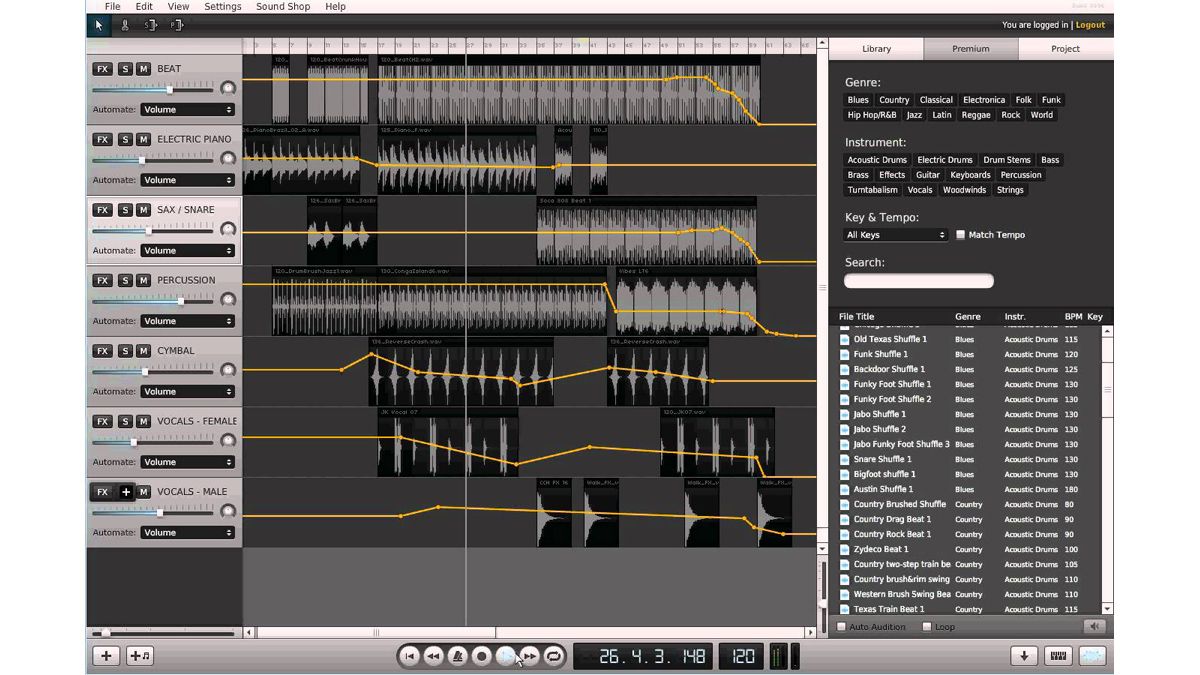
Task: Filter library by Electronica genre
Action: (x=984, y=99)
